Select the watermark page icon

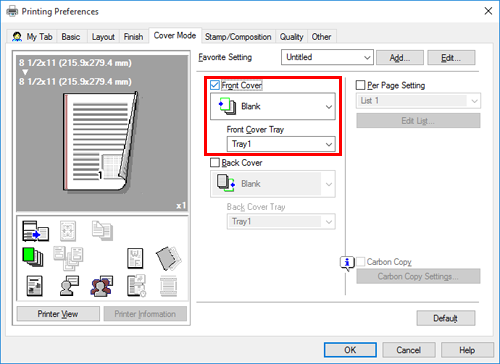pos(135,258)
